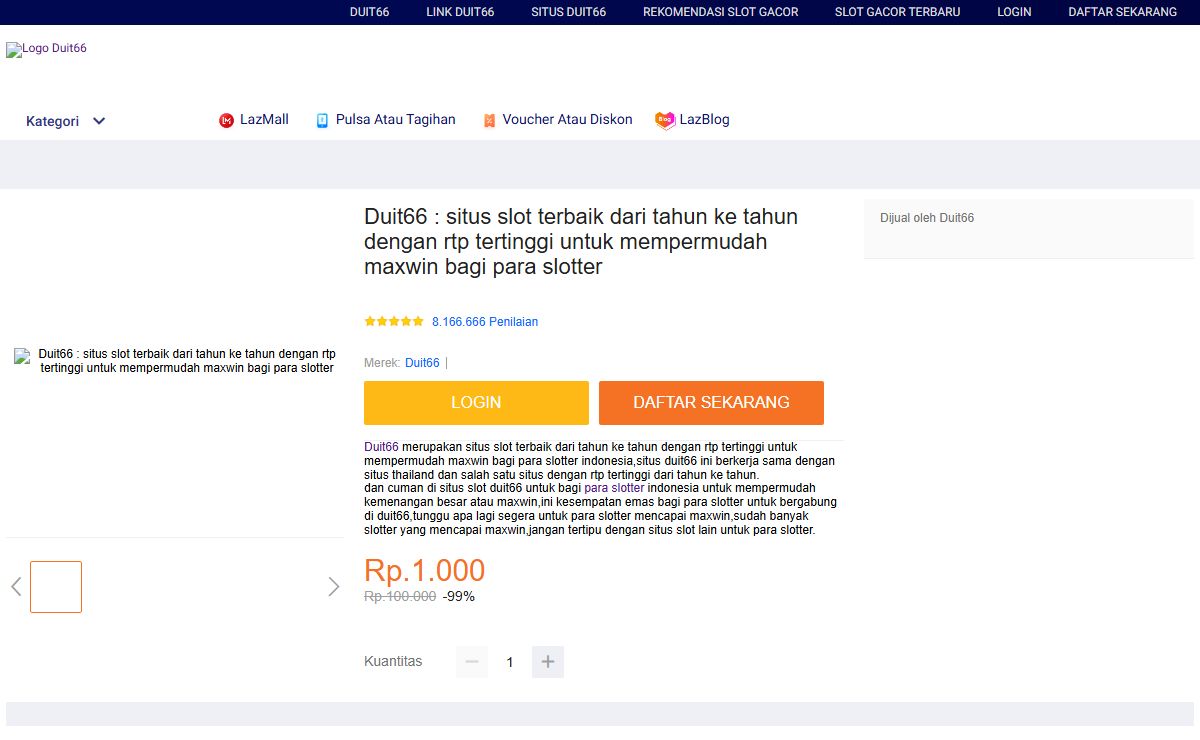Select DAFTAR SEKARANG in the top navigation bar
1200x740 pixels.
(1122, 12)
